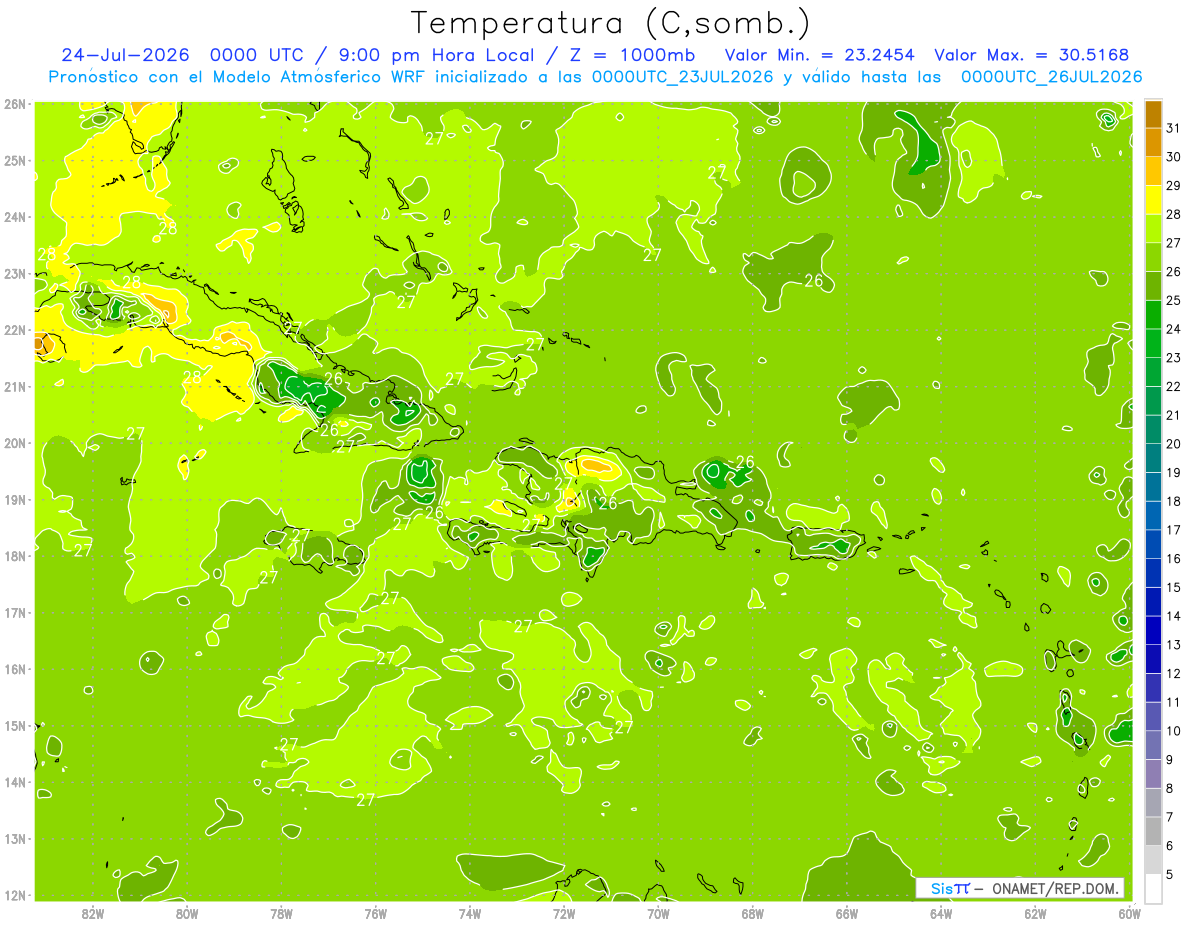Click the legend value "18"
1200x927 pixels.
click(1174, 501)
